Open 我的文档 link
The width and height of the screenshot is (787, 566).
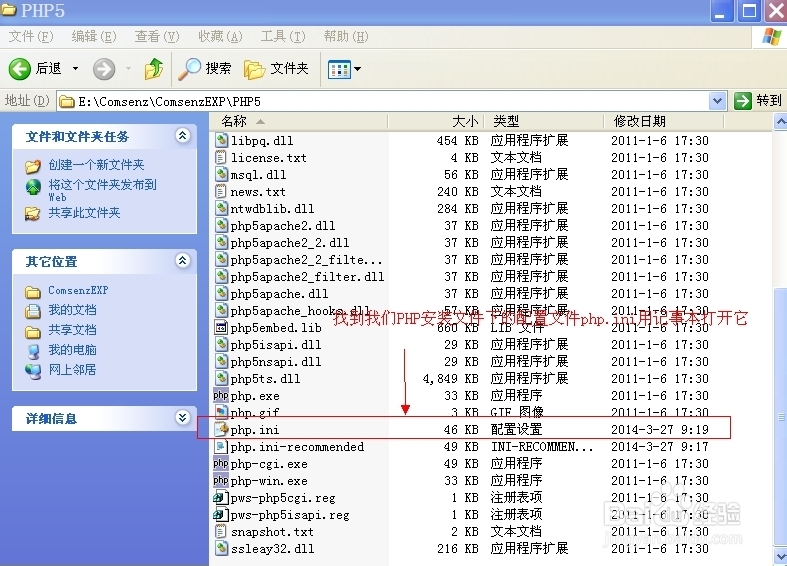point(72,310)
